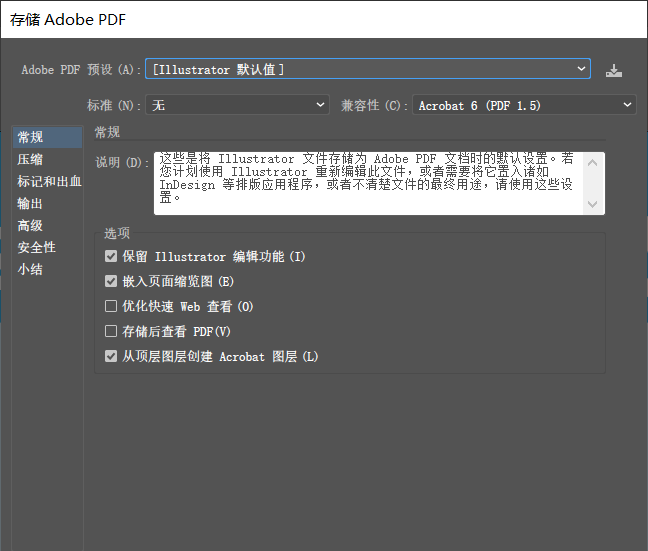
Task: Toggle 嵌入页面缩览图 checkbox
Action: (111, 281)
